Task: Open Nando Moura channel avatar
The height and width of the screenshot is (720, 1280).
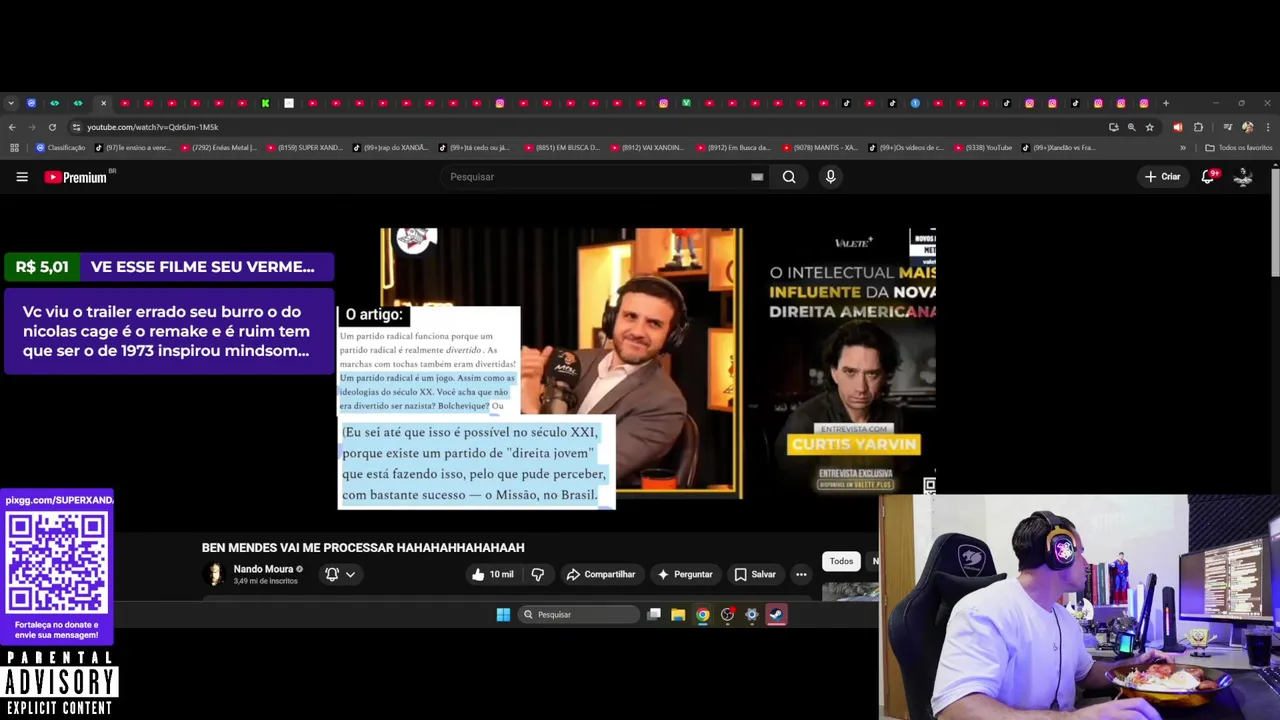Action: point(214,574)
